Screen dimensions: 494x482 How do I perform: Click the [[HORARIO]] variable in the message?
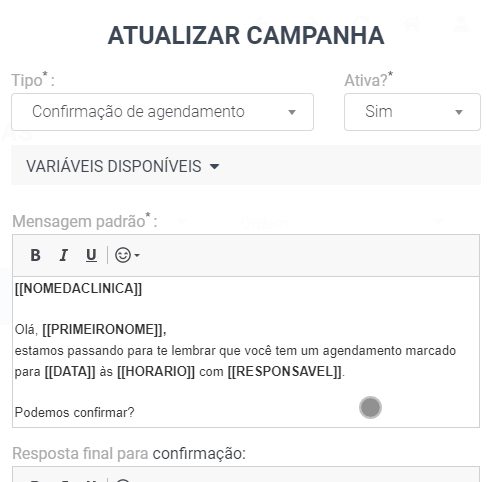(x=156, y=371)
